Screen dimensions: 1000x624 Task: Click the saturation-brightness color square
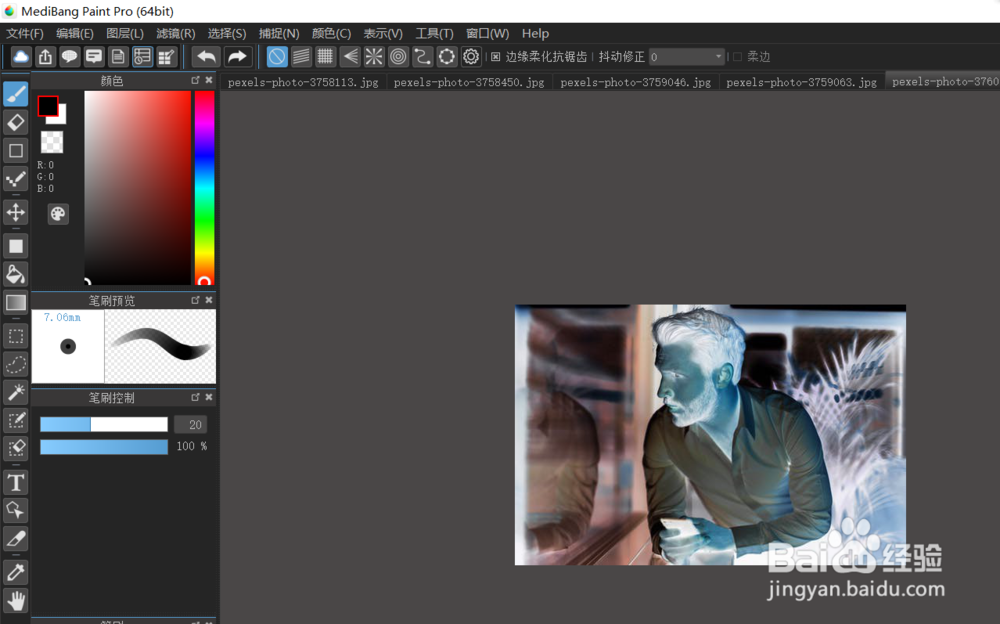(138, 188)
